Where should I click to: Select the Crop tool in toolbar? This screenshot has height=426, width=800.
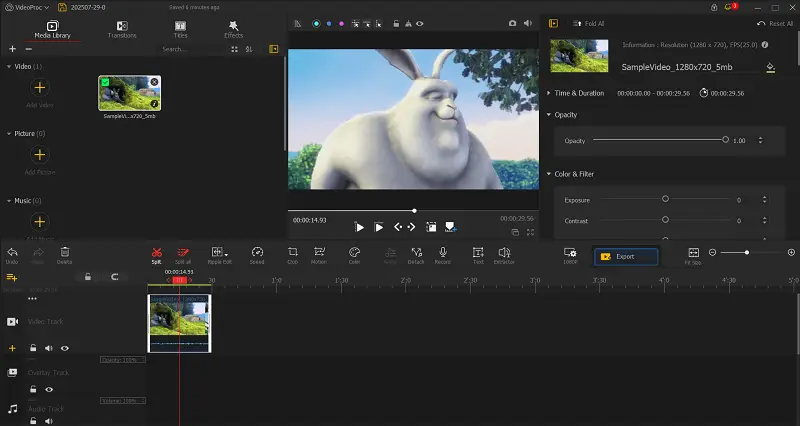click(292, 254)
